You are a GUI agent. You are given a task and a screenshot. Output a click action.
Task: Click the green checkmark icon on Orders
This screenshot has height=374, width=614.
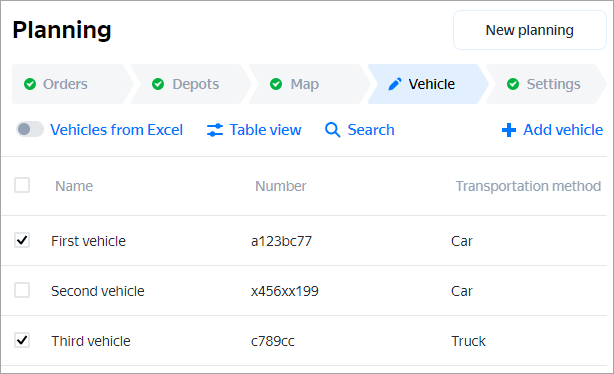[x=30, y=84]
